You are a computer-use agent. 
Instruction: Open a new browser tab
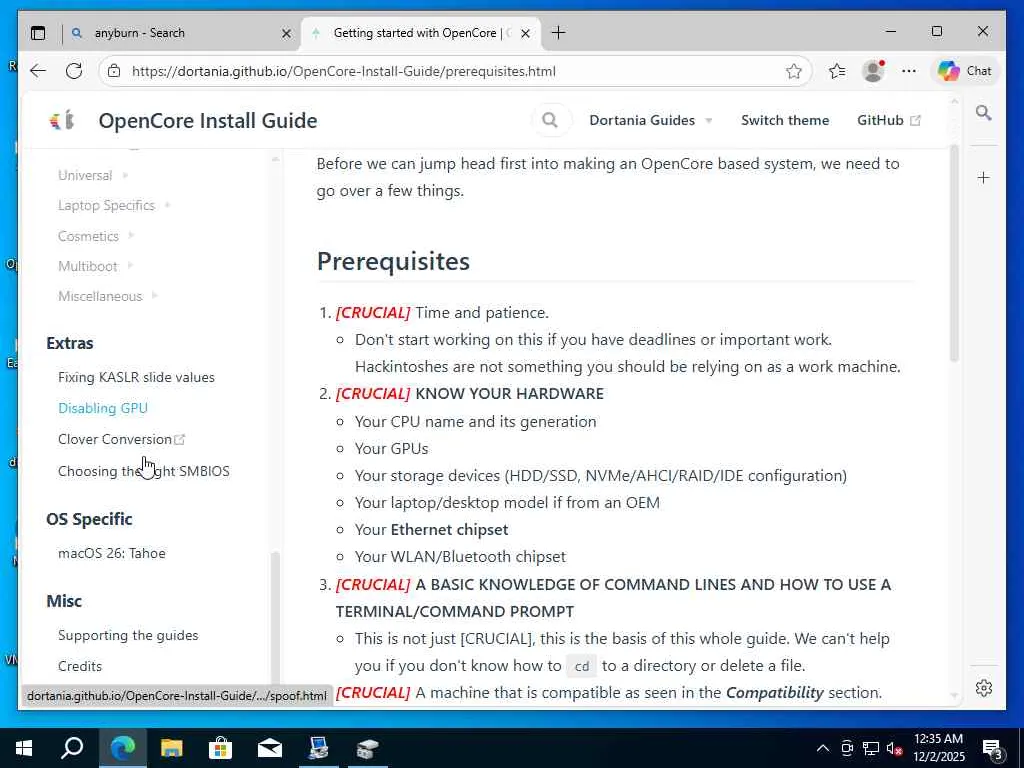[x=558, y=33]
